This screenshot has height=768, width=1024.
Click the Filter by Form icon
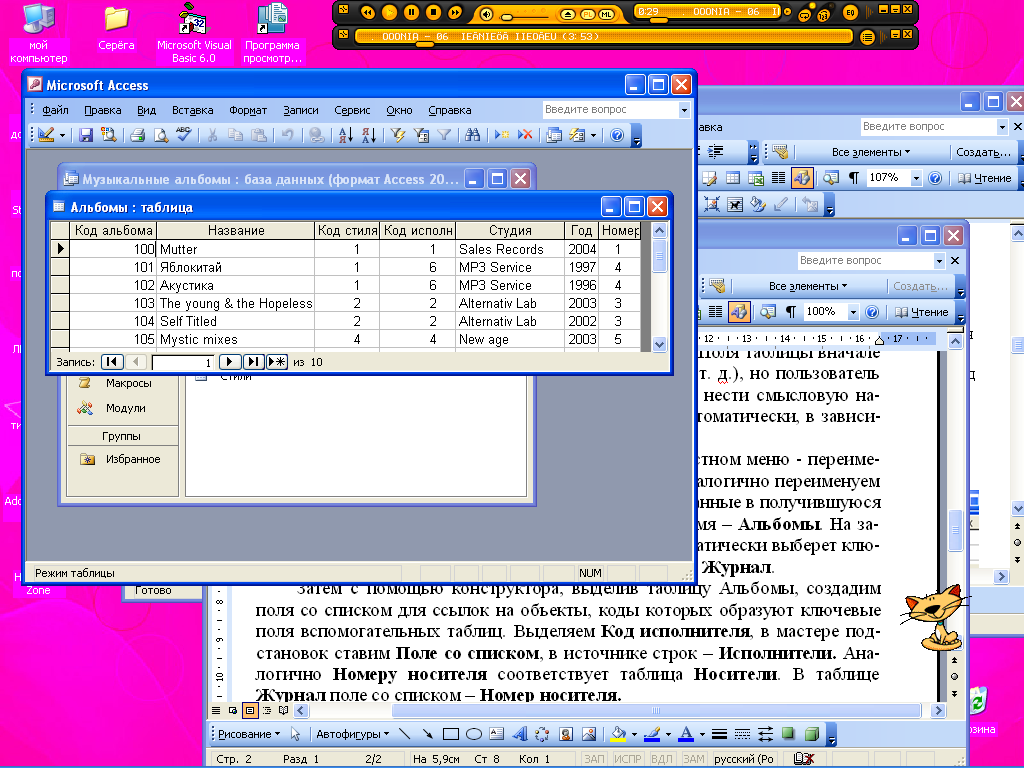pos(421,135)
